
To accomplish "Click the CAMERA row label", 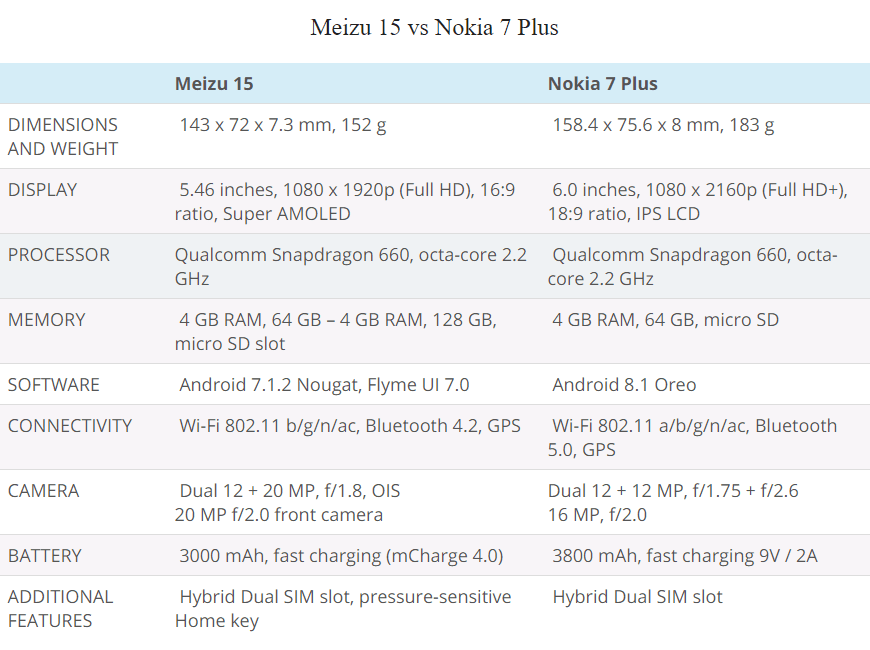I will 43,491.
